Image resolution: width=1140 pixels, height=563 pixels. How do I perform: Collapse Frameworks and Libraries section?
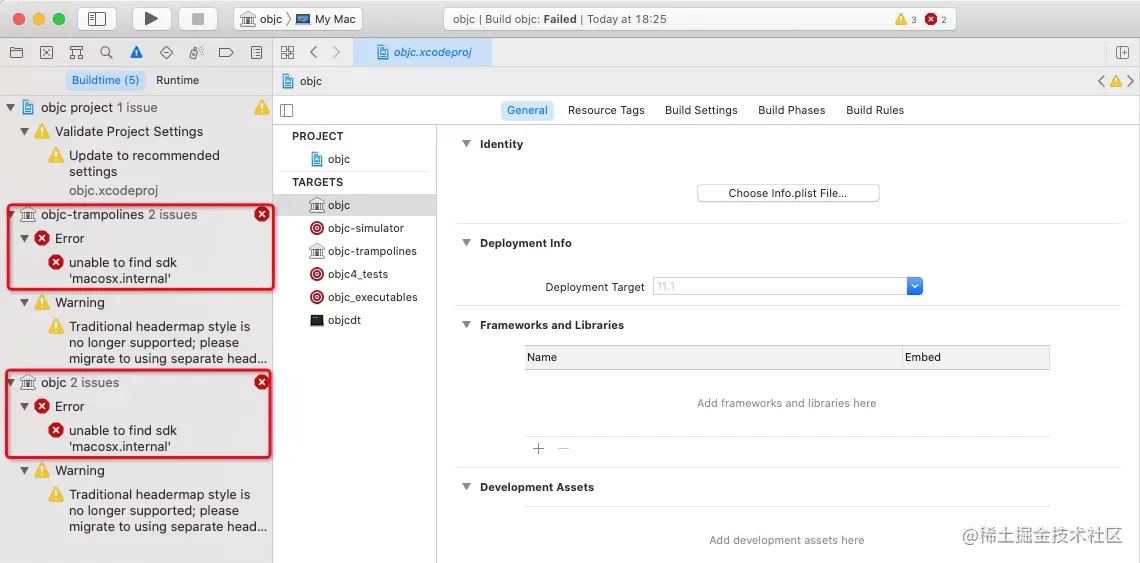pos(466,325)
